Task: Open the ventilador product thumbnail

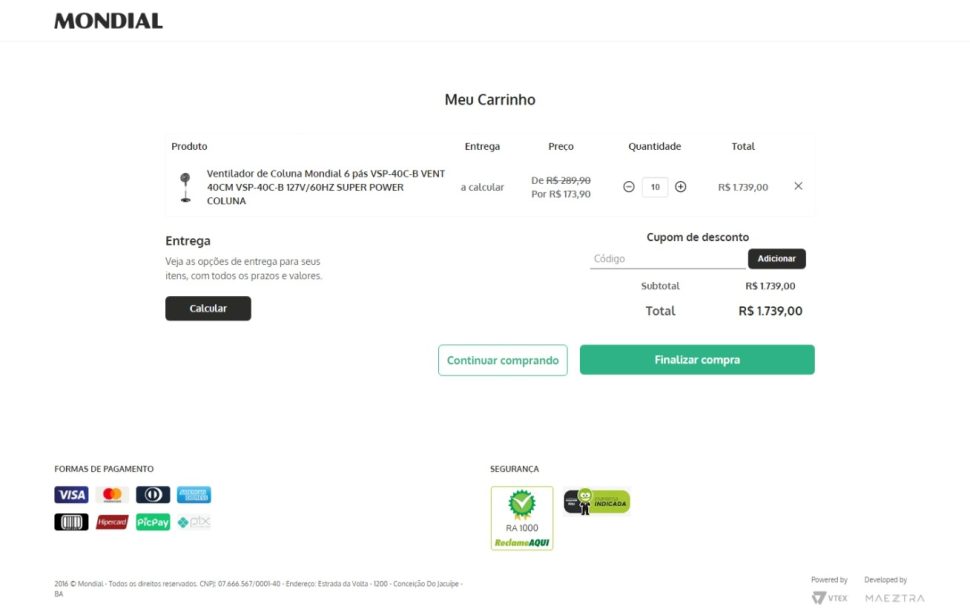Action: [x=185, y=187]
